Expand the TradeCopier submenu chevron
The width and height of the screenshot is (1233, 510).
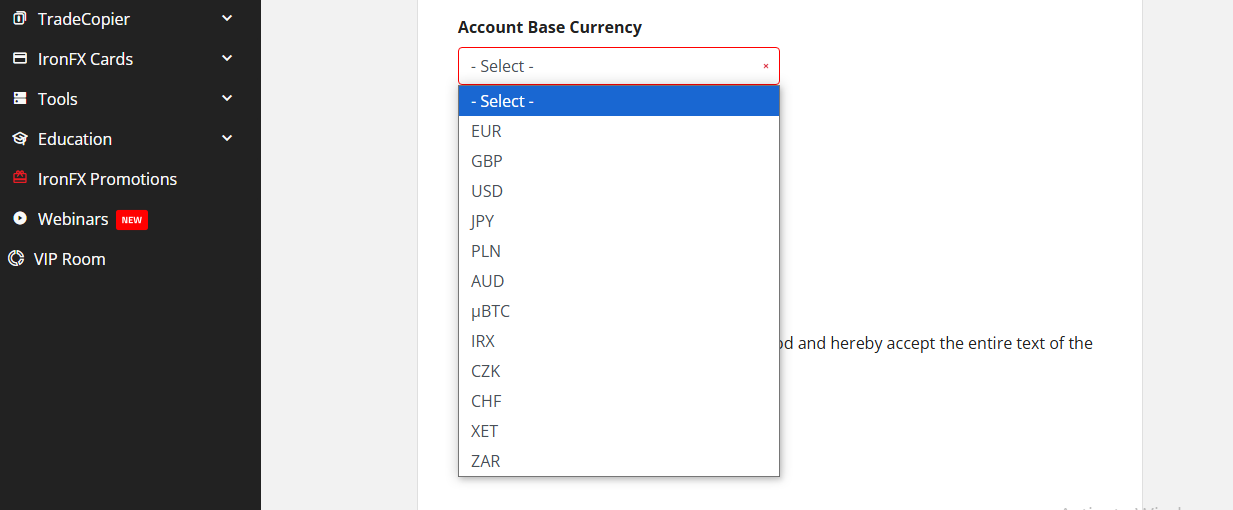click(x=227, y=18)
